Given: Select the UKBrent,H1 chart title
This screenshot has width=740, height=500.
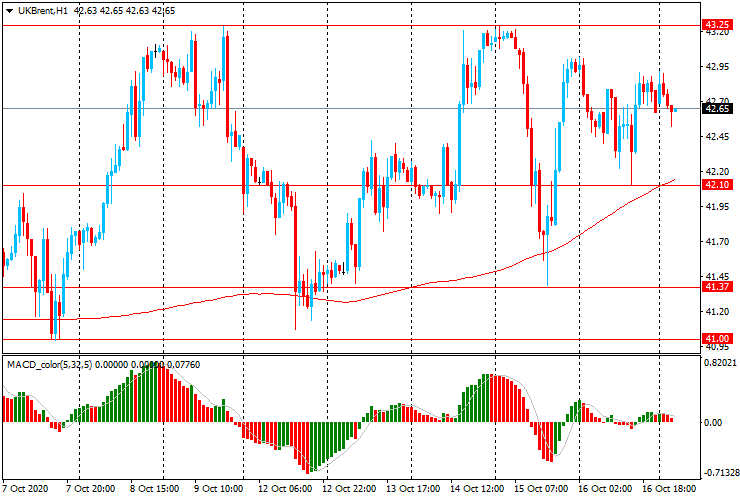Looking at the screenshot, I should (41, 10).
